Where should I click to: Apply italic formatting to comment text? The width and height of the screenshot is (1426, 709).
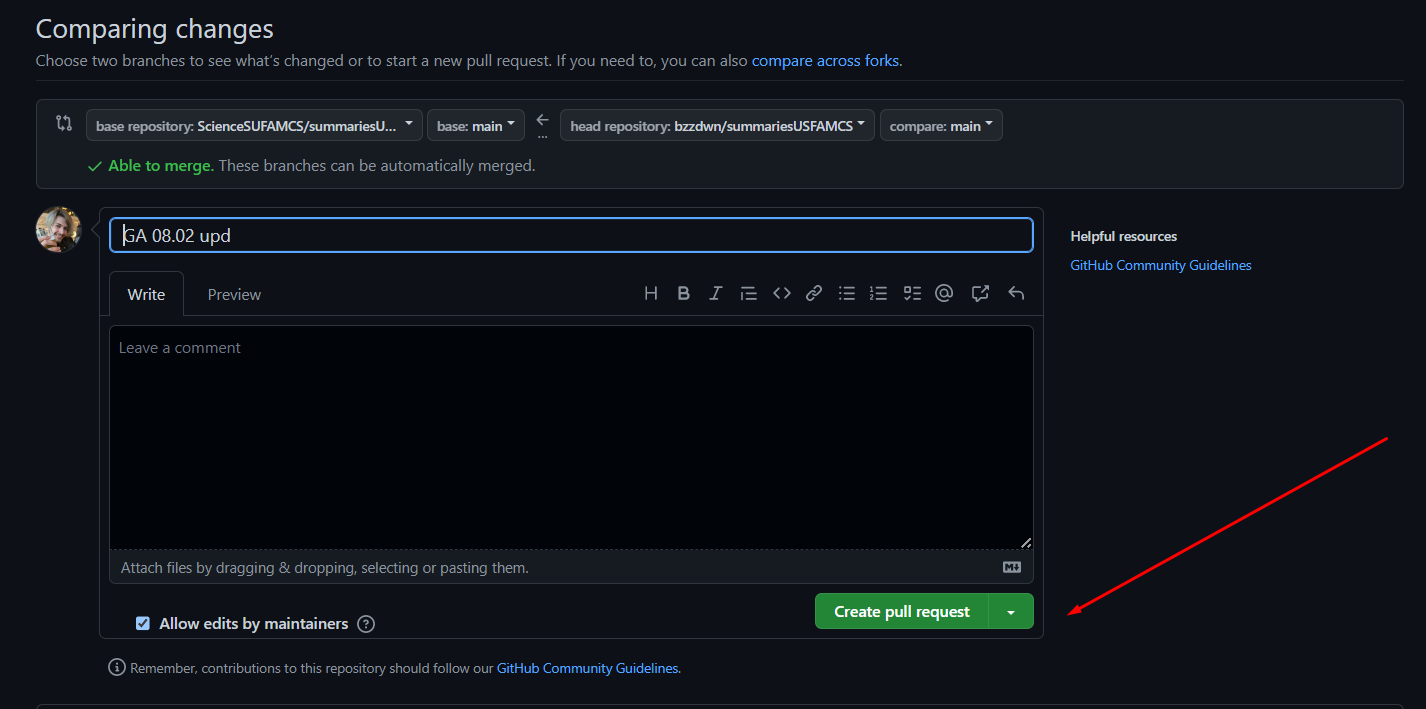715,293
